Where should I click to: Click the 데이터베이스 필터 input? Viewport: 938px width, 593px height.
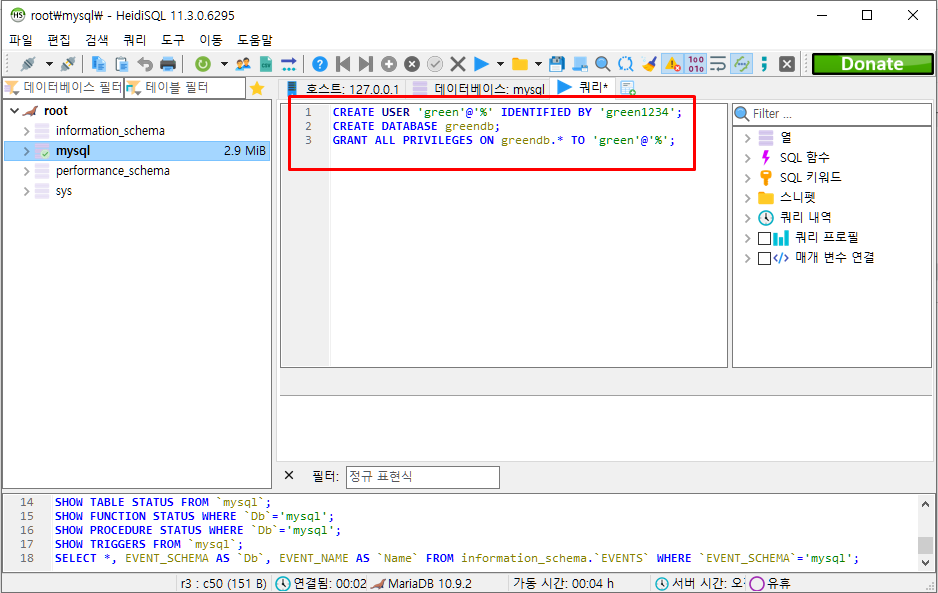click(x=63, y=88)
